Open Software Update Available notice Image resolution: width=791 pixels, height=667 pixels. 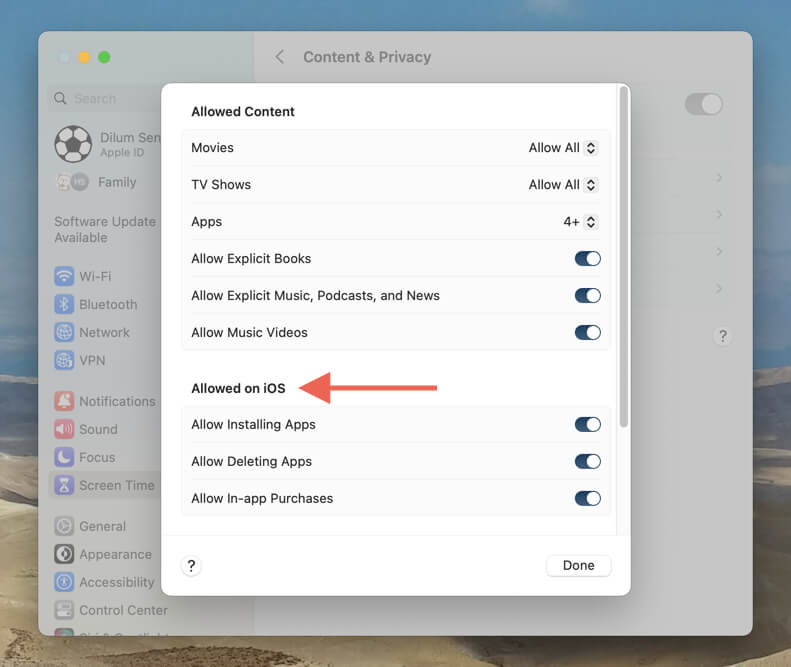click(105, 230)
